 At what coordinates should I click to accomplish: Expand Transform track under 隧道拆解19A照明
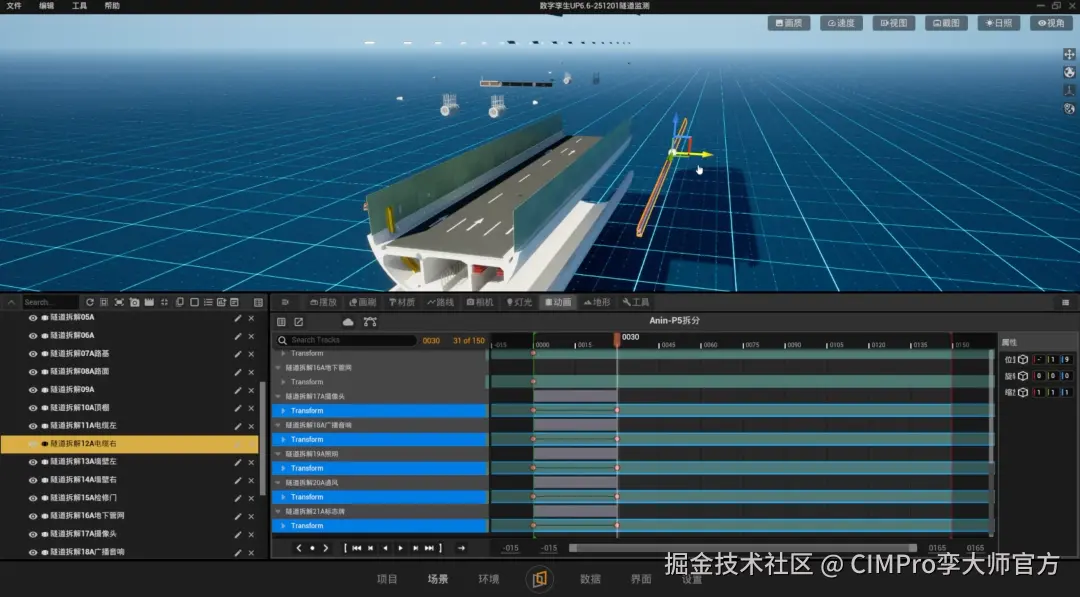[283, 468]
